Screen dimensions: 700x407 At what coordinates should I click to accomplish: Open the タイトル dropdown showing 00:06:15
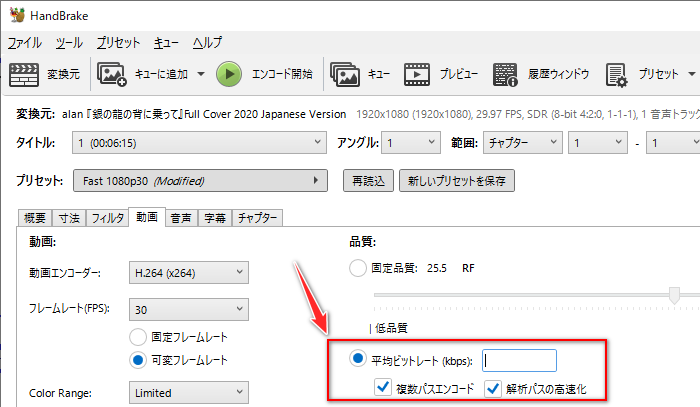[199, 143]
